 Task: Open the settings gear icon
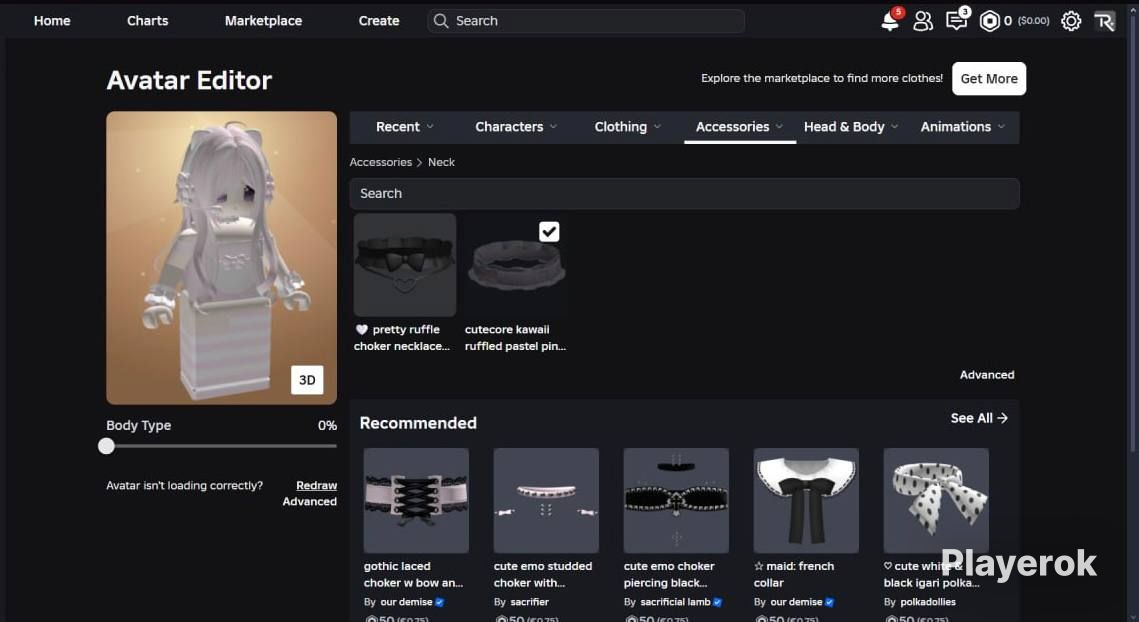click(1071, 21)
